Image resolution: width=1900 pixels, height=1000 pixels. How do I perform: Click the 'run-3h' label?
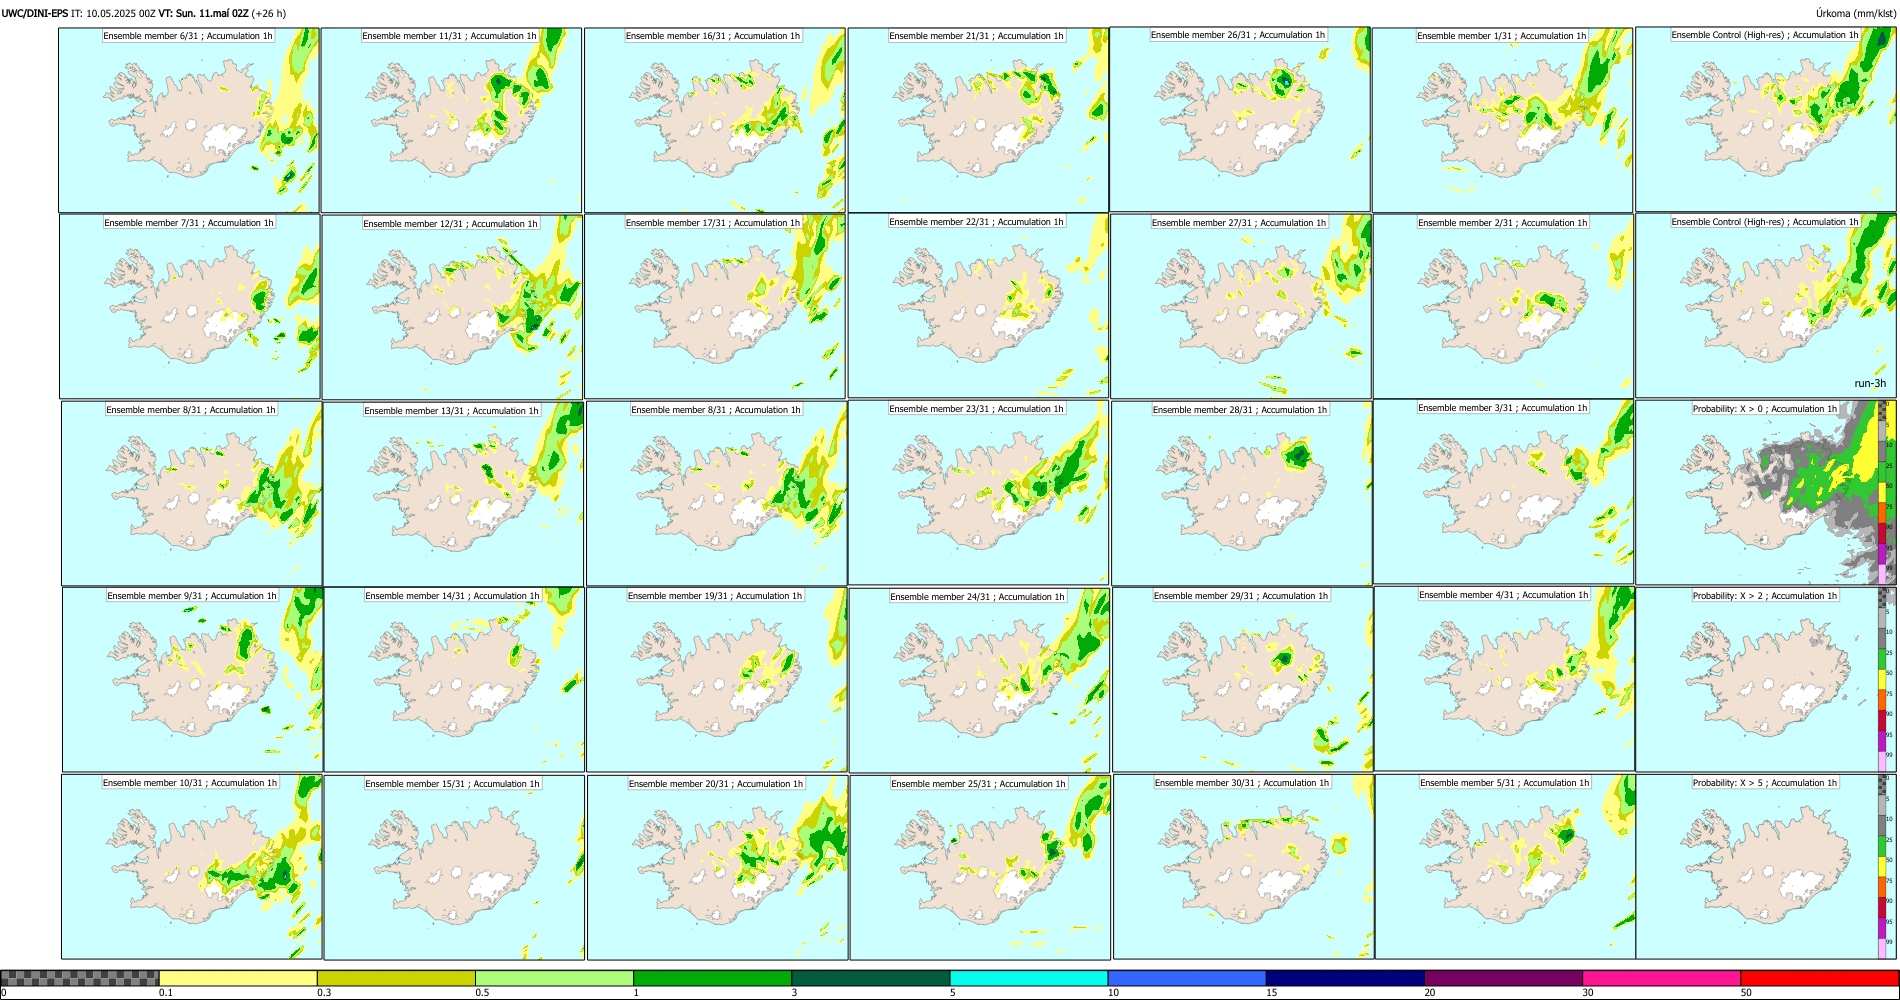1870,383
